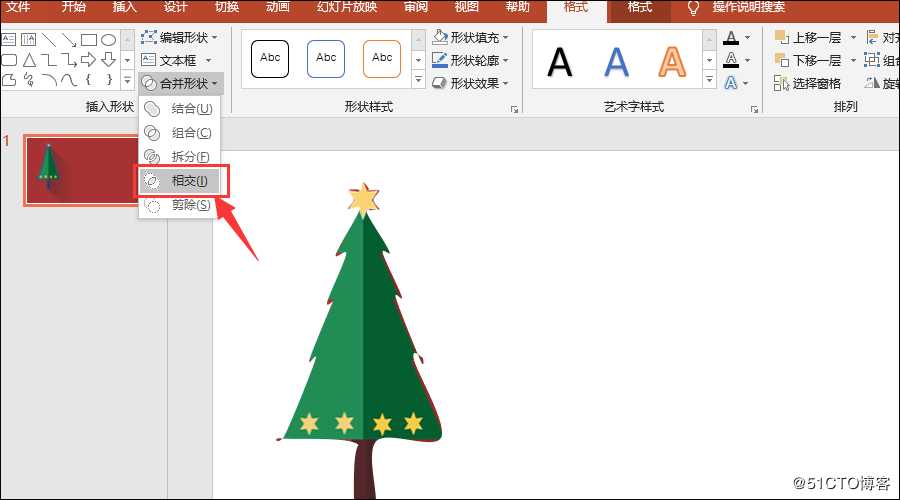Open WordArt Styles (艺术字样式) dialog launcher
This screenshot has height=500, width=900.
tap(754, 109)
